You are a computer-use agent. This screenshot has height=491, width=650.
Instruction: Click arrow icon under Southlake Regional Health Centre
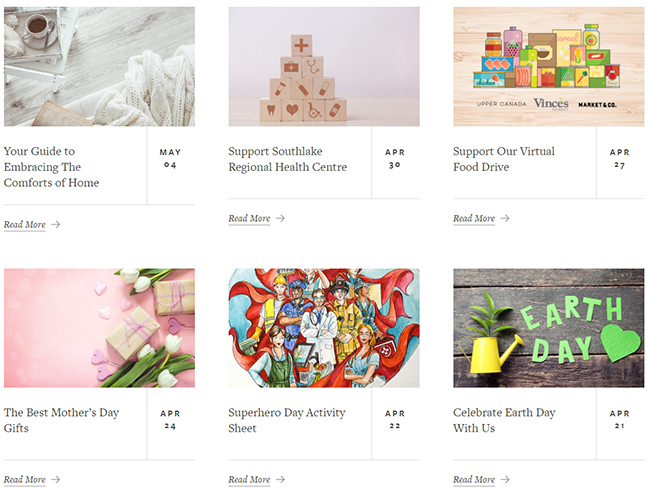[x=280, y=218]
